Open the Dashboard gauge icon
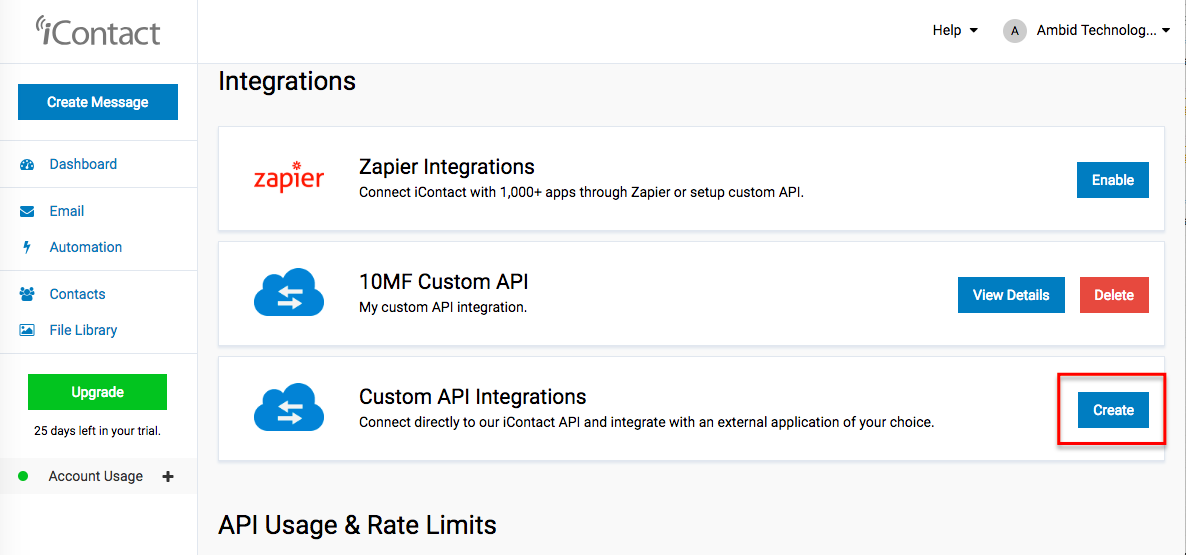Image resolution: width=1186 pixels, height=555 pixels. coord(27,164)
